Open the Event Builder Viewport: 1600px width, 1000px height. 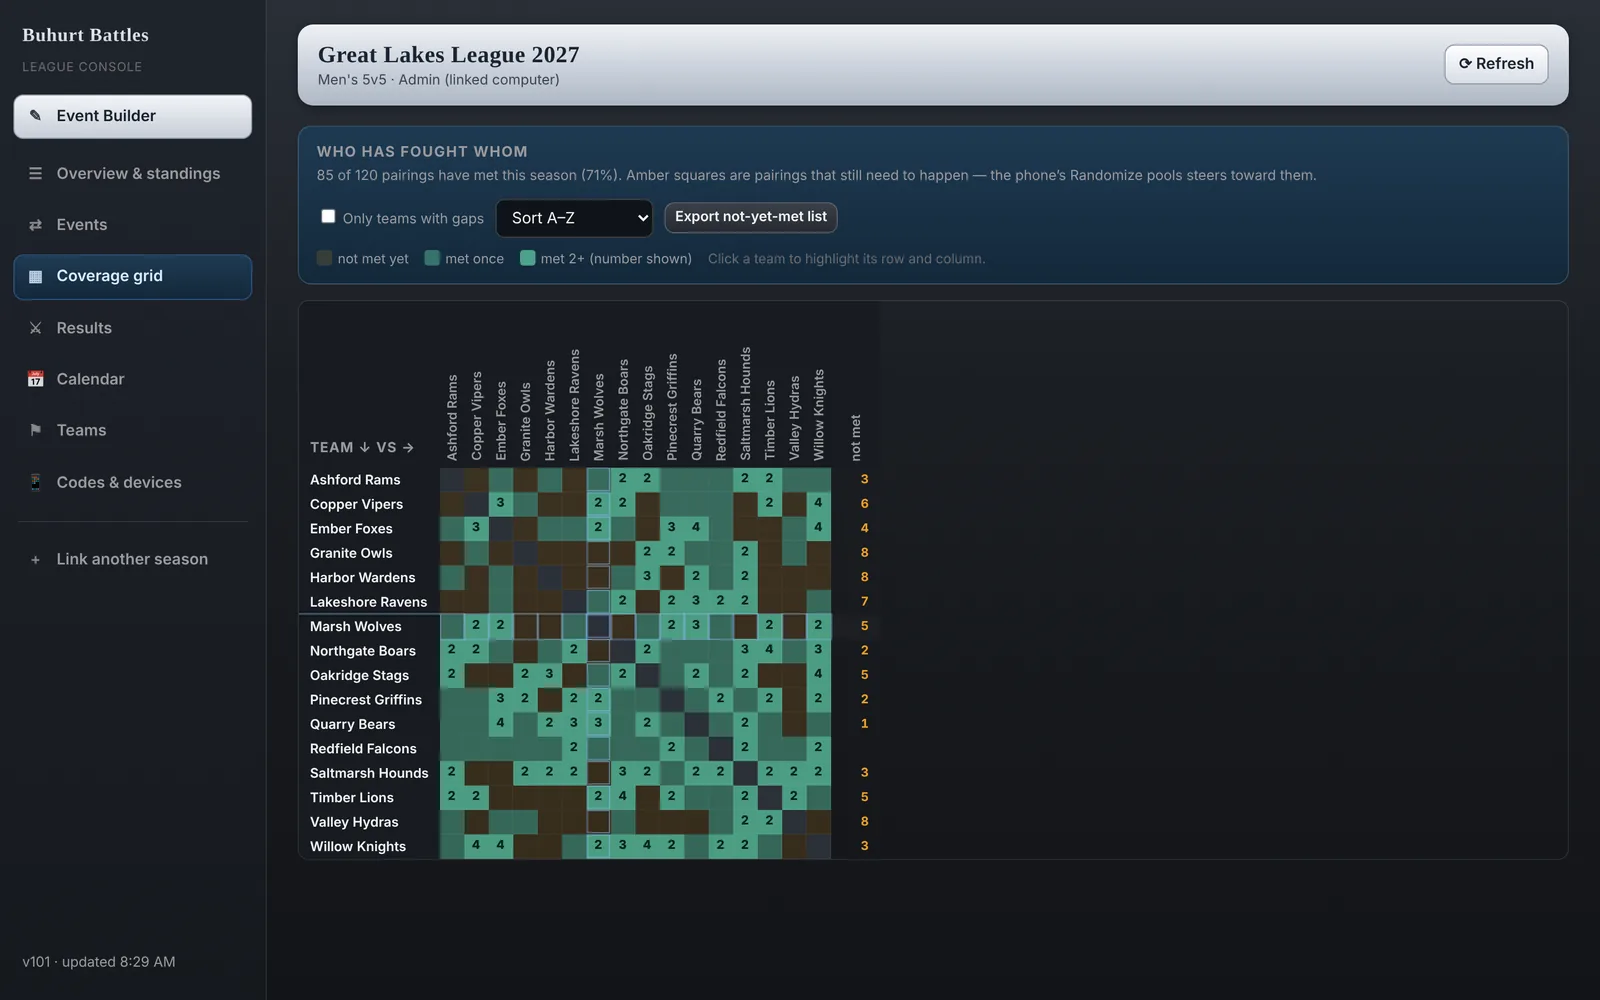point(132,117)
